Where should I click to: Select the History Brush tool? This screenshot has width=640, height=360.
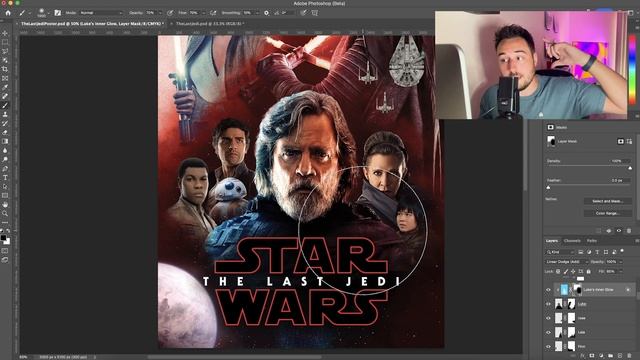5,123
